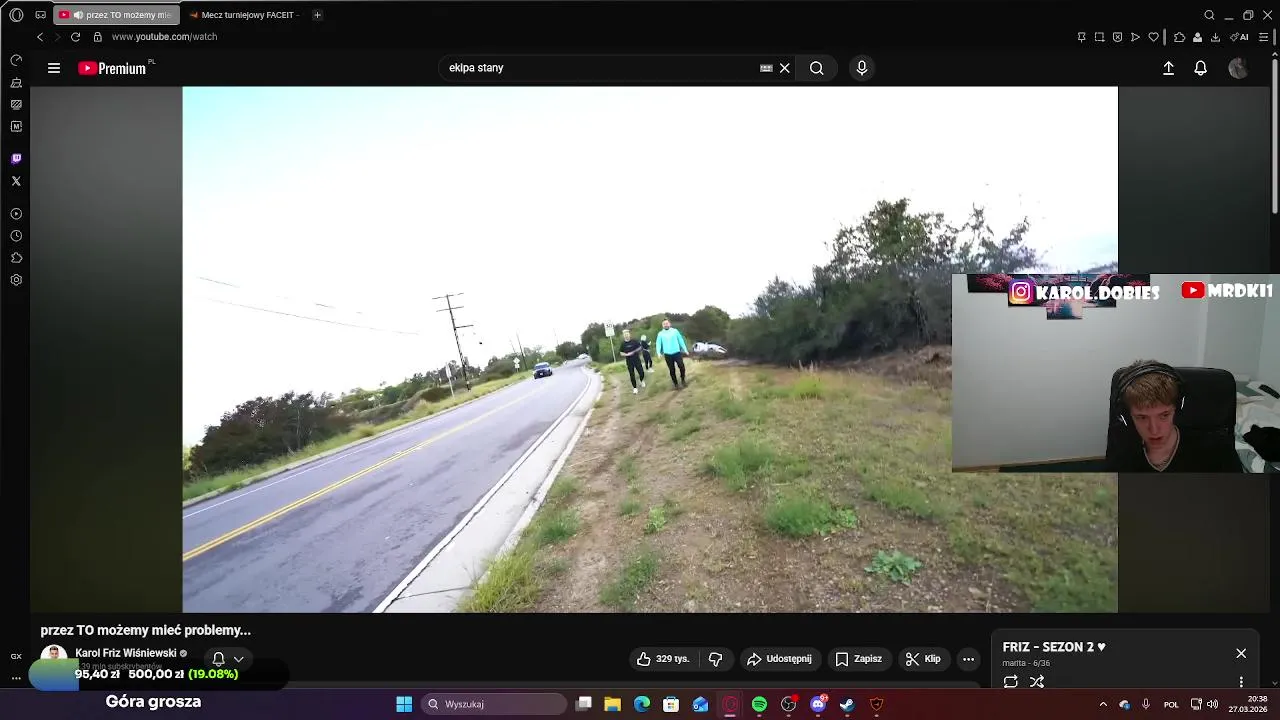Open Karol Friz Wiśniewski channel link
1280x720 pixels.
pos(126,653)
